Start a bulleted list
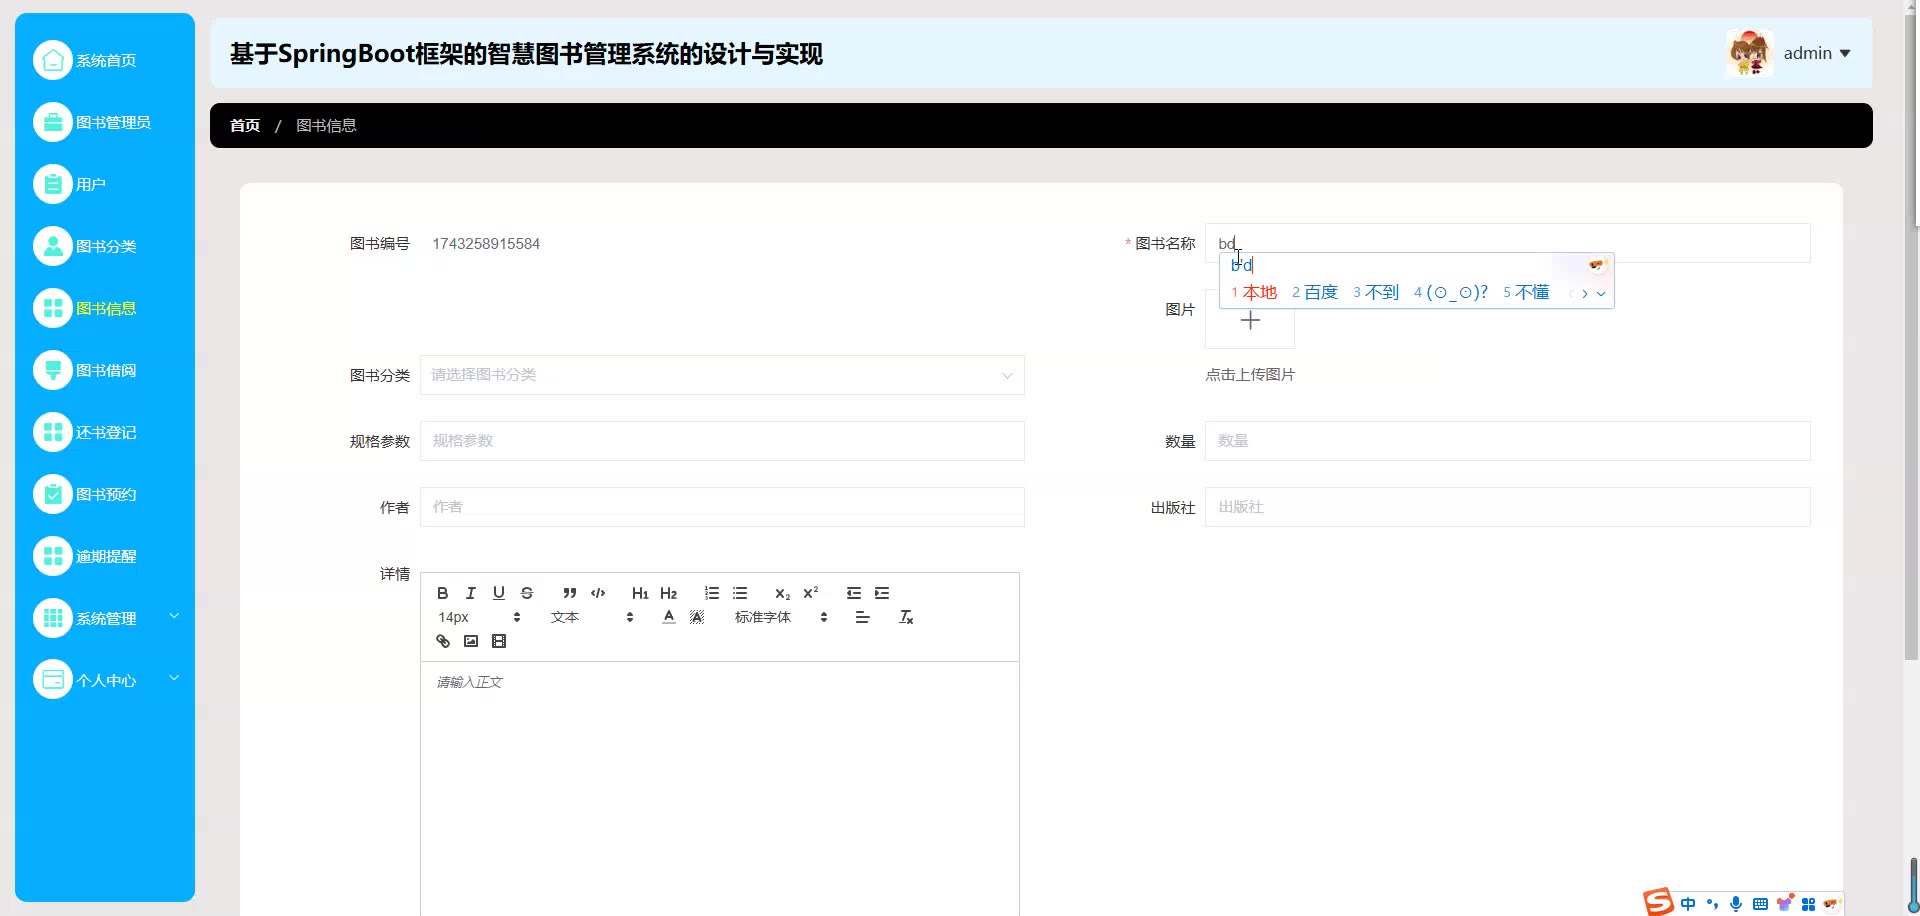The image size is (1920, 916). click(740, 593)
